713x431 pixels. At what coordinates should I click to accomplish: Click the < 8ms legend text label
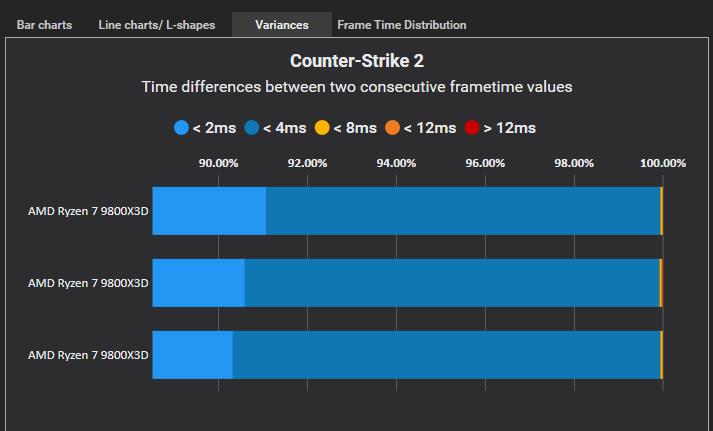point(357,128)
